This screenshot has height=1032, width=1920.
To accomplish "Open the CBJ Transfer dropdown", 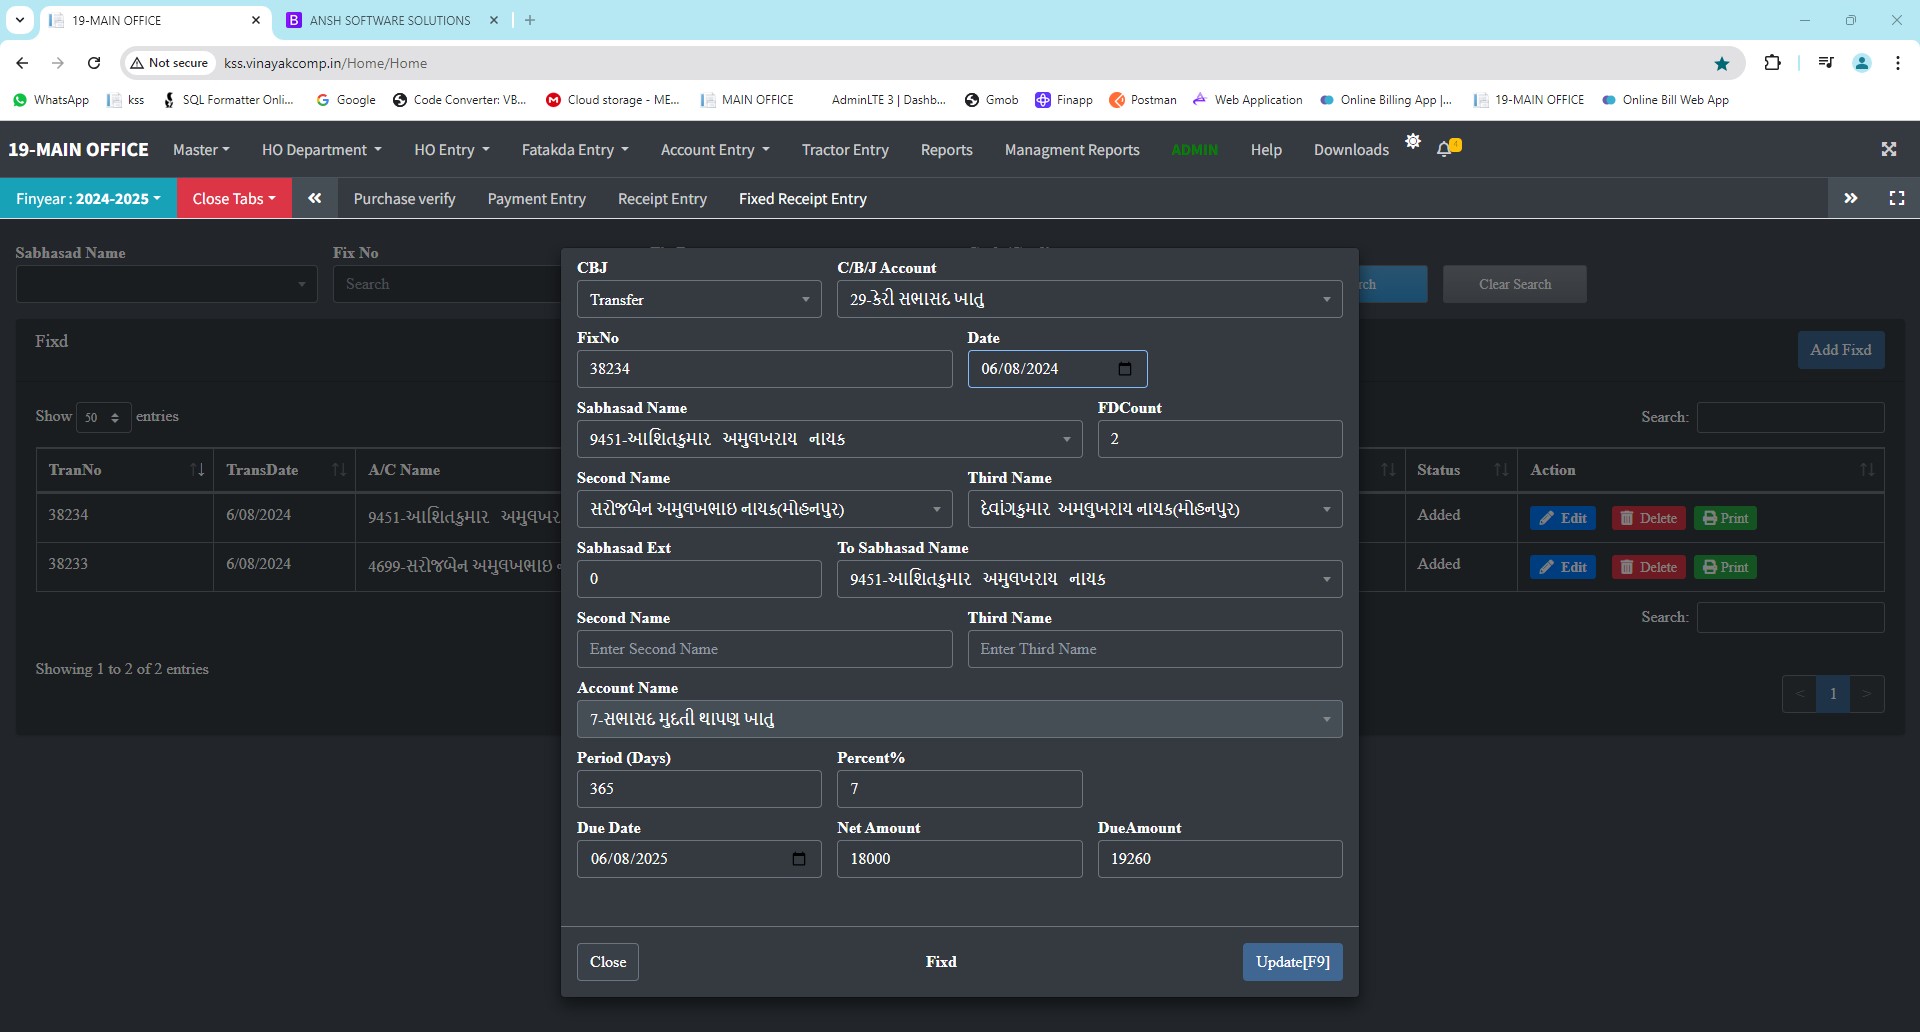I will point(698,299).
